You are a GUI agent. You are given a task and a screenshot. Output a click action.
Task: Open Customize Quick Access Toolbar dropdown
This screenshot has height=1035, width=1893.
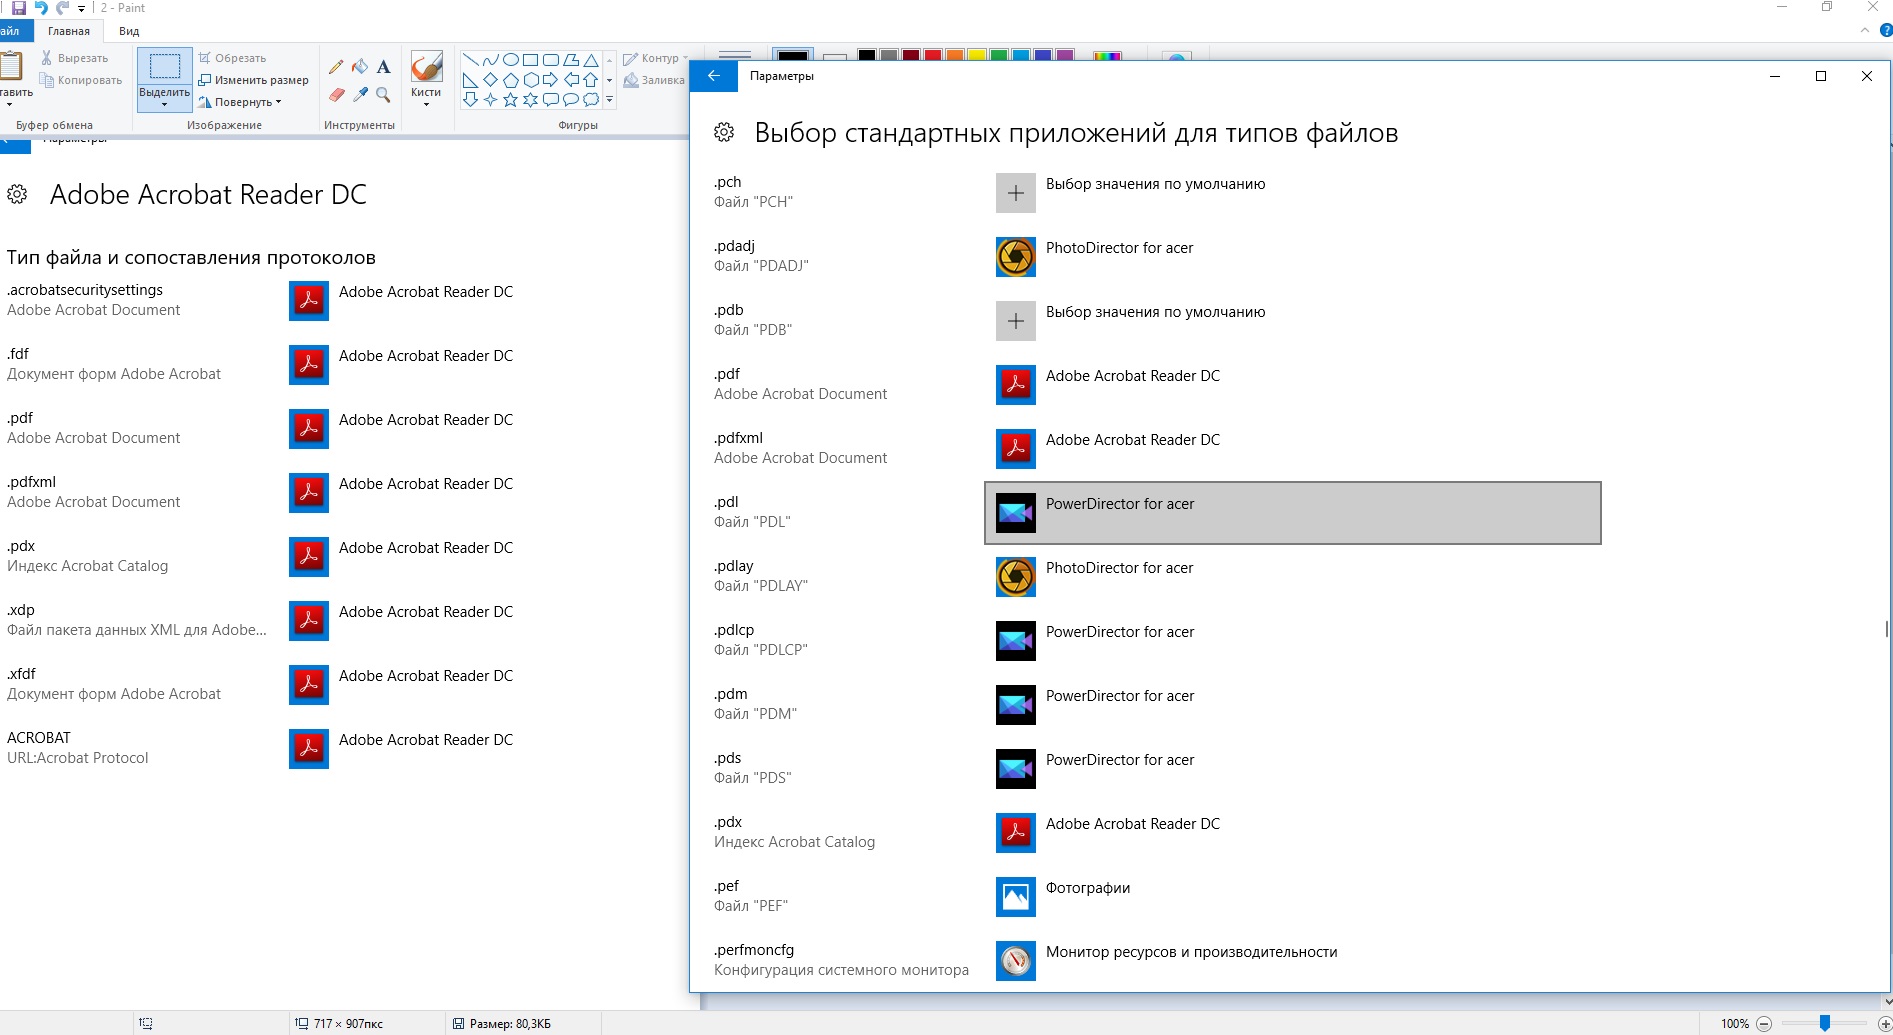[x=82, y=9]
